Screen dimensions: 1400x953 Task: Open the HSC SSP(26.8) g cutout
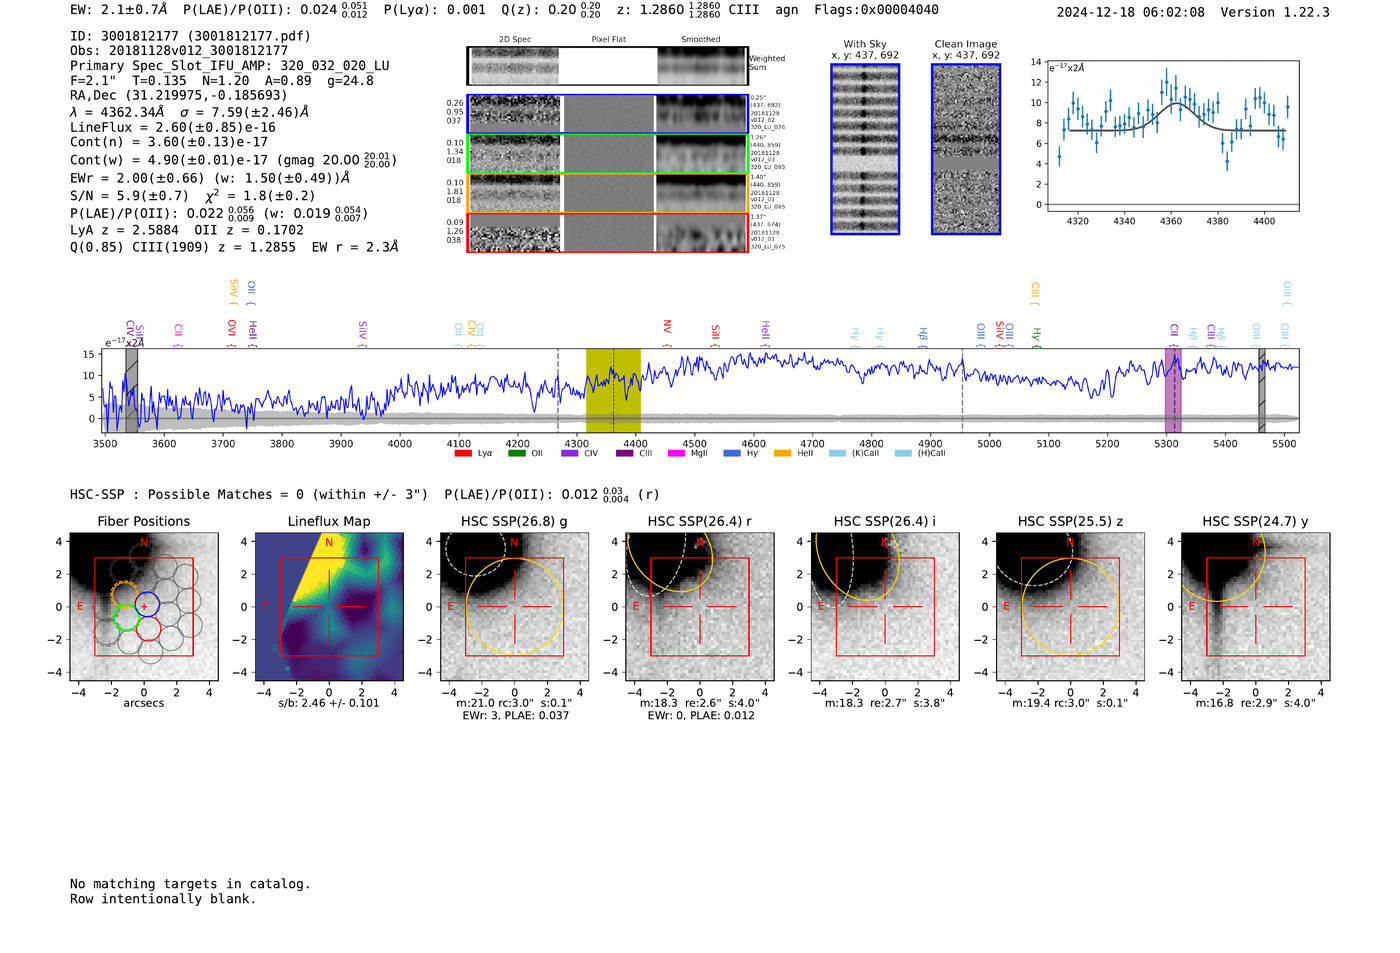(x=514, y=607)
